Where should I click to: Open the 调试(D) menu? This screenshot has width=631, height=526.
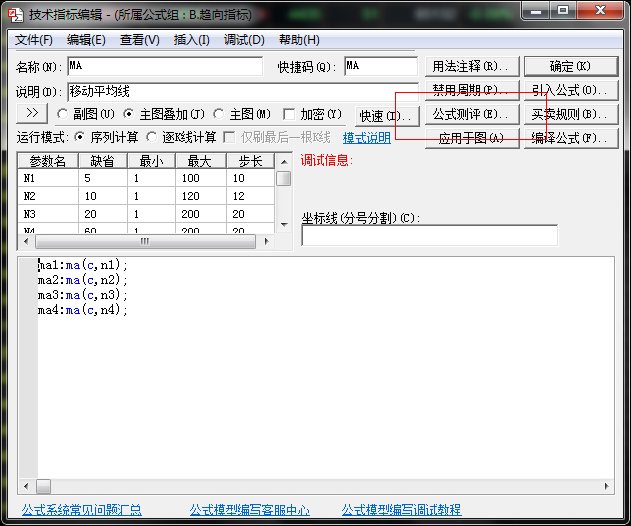click(244, 40)
